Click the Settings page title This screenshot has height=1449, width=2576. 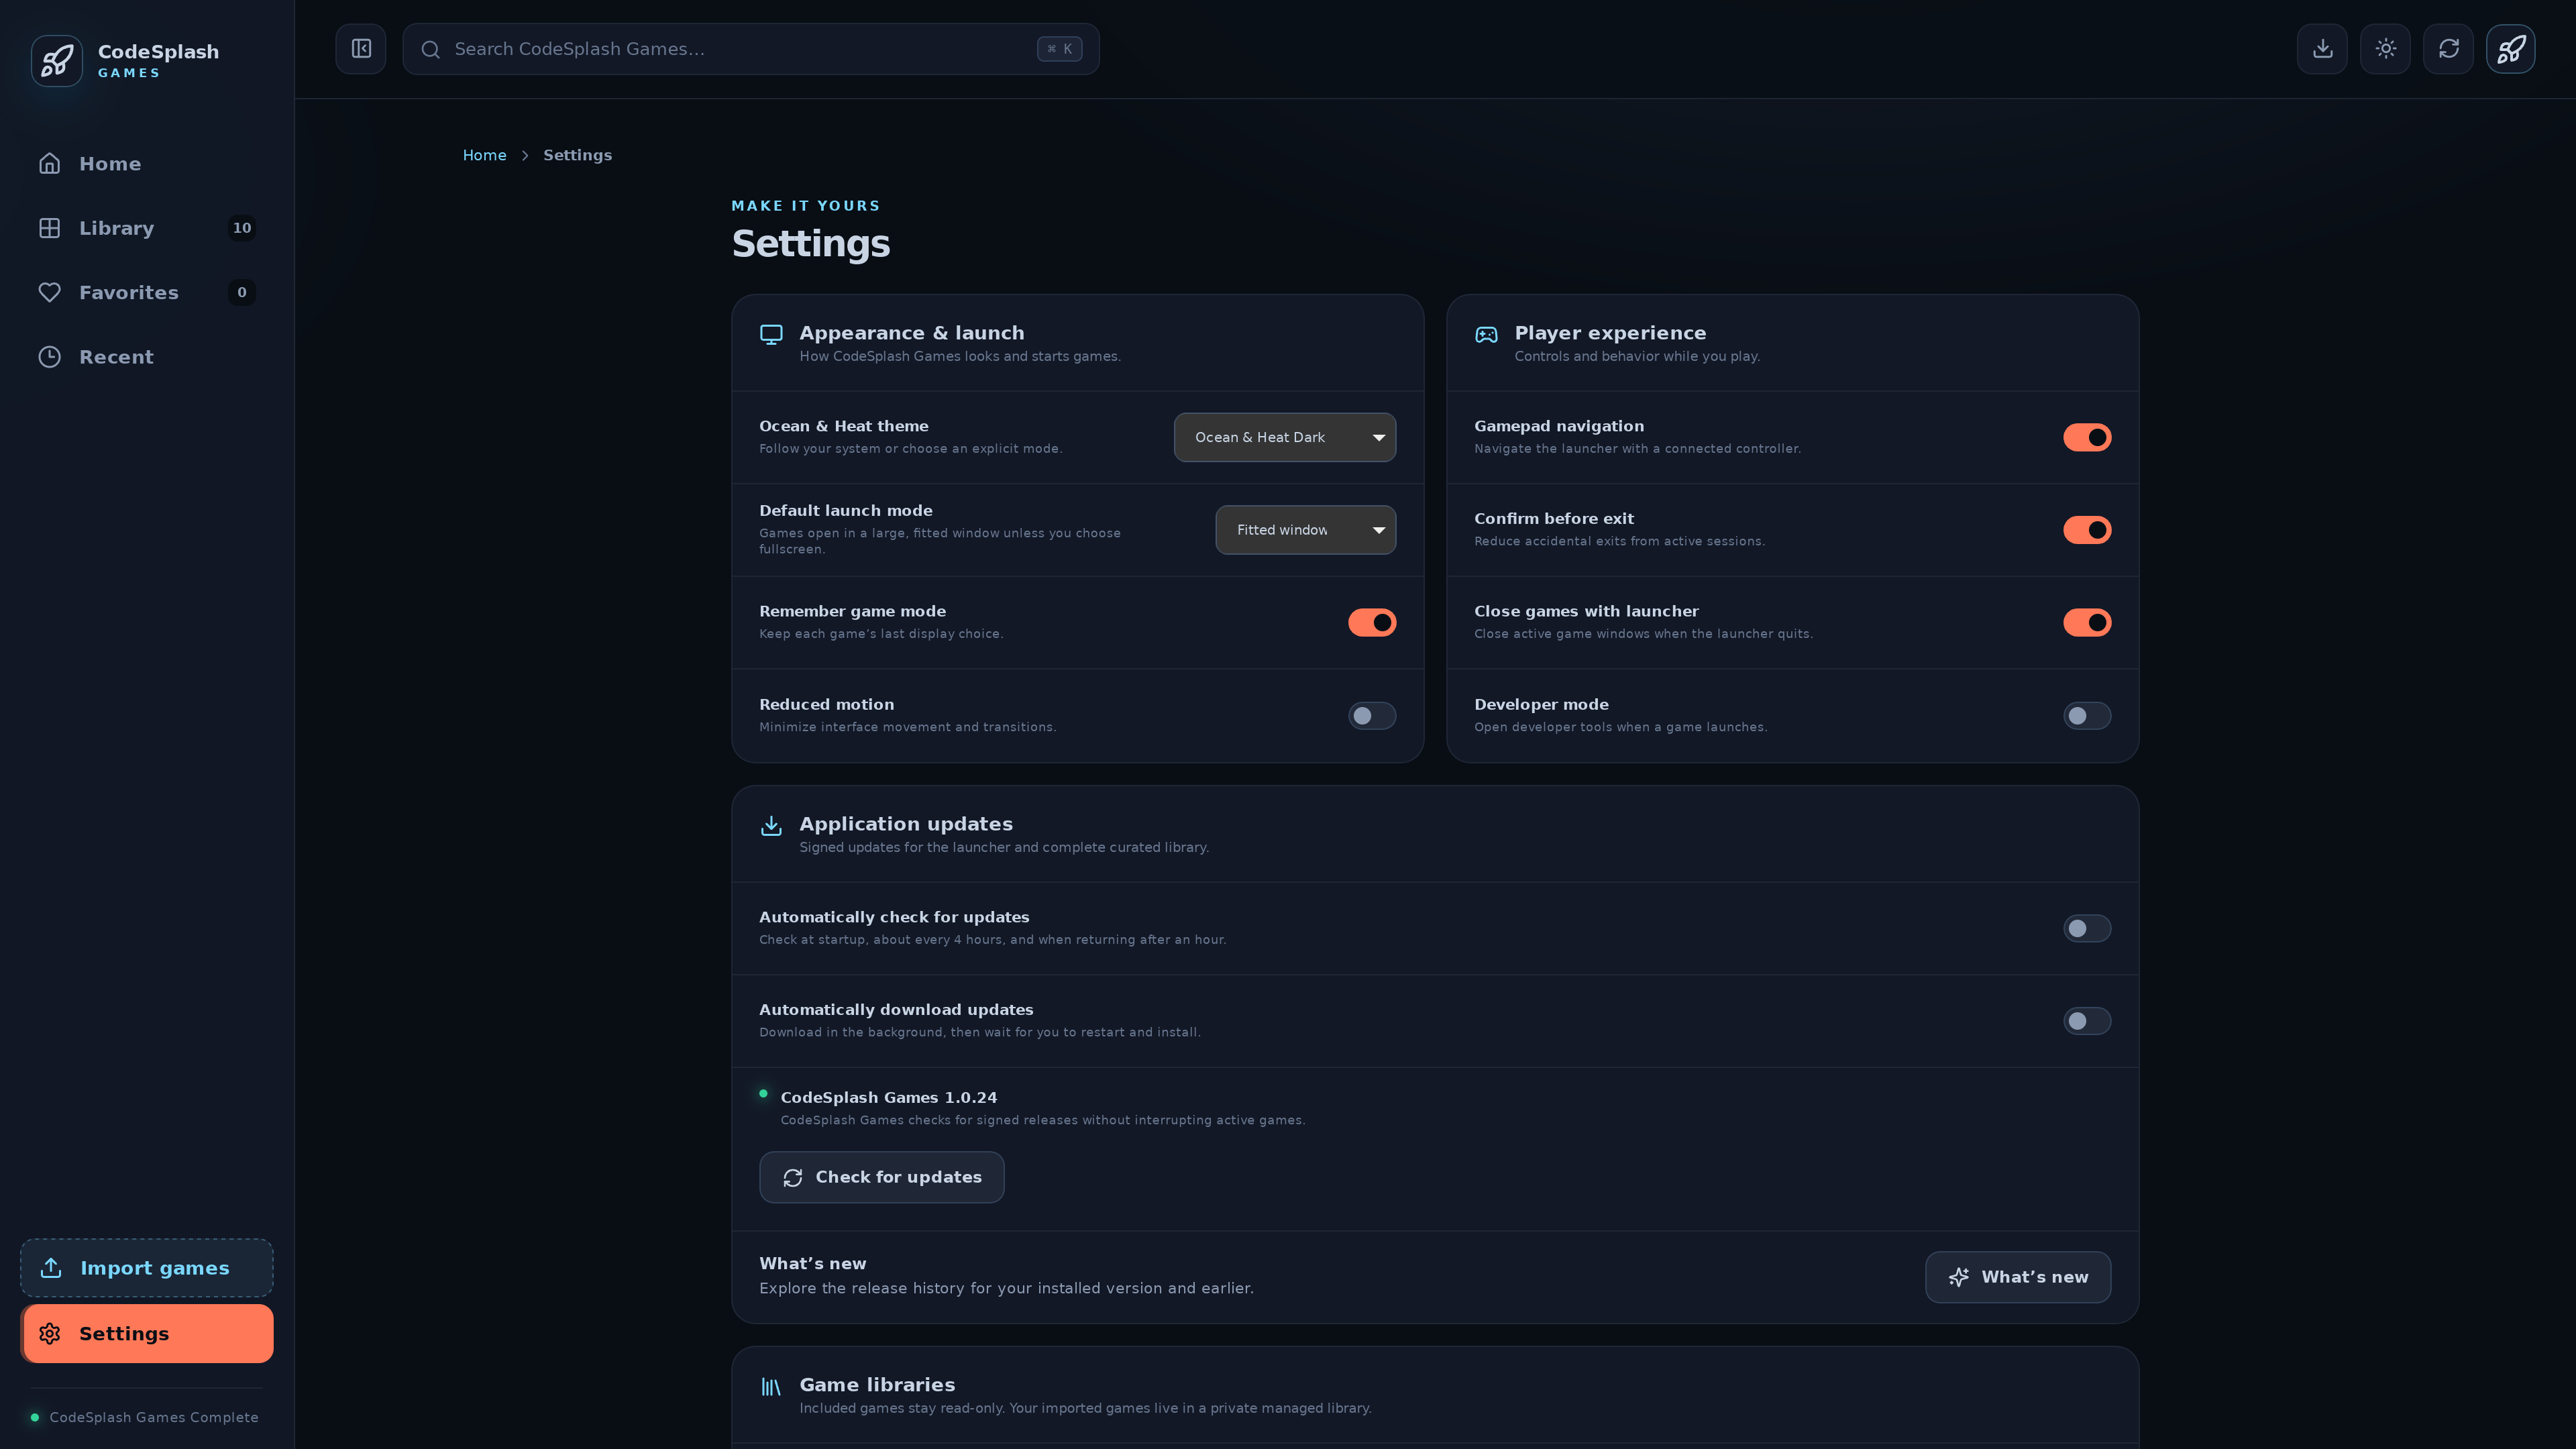click(x=810, y=244)
